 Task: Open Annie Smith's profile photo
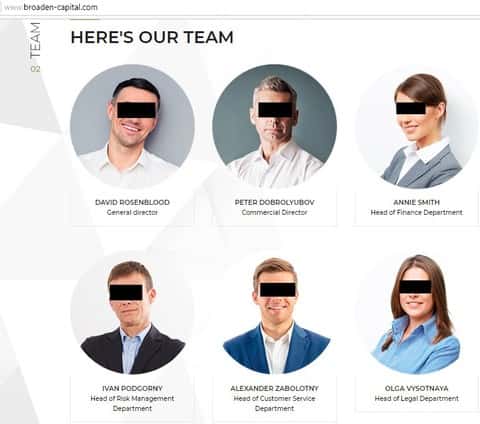[x=417, y=127]
